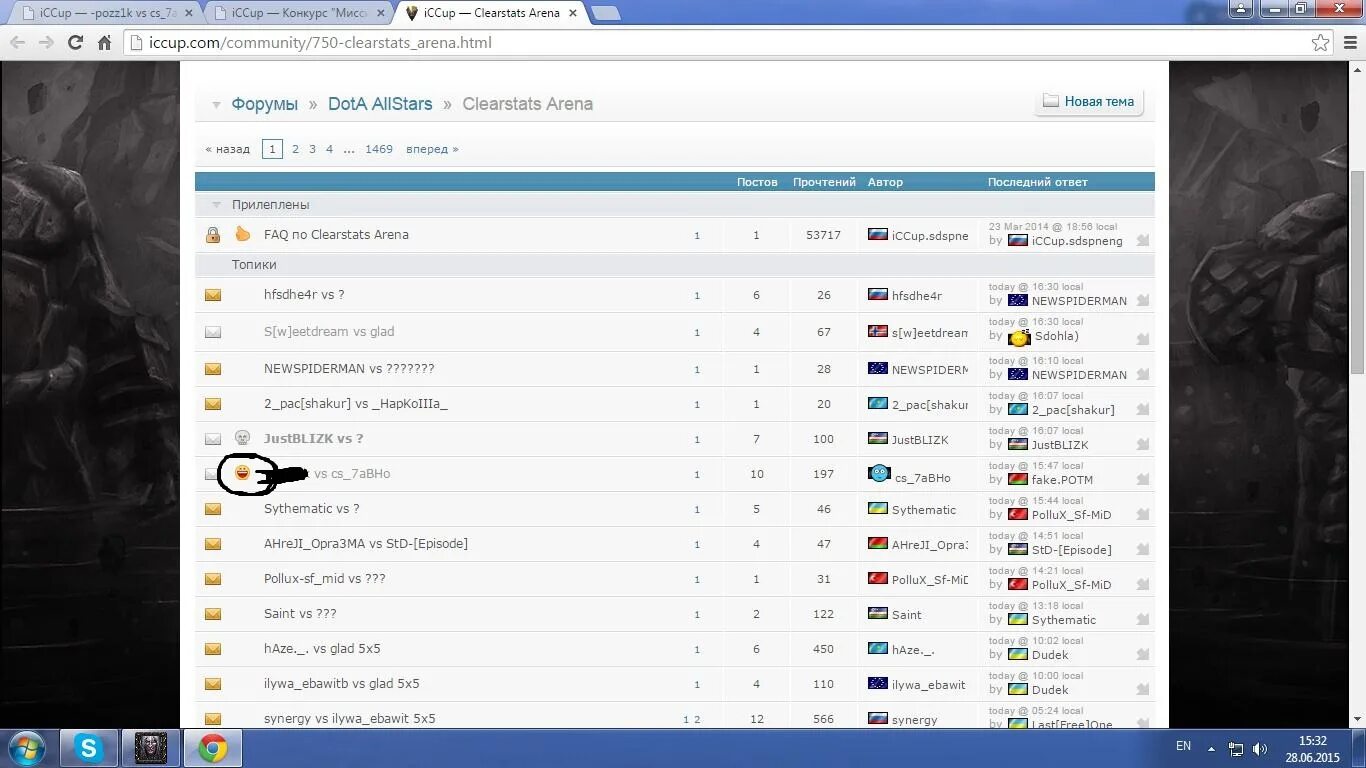Screen dimensions: 1366x768
Task: Open a new browser tab
Action: point(606,13)
